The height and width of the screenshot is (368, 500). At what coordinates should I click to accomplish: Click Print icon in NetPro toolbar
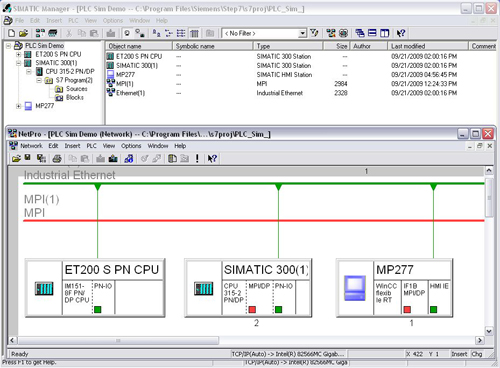pyautogui.click(x=57, y=159)
